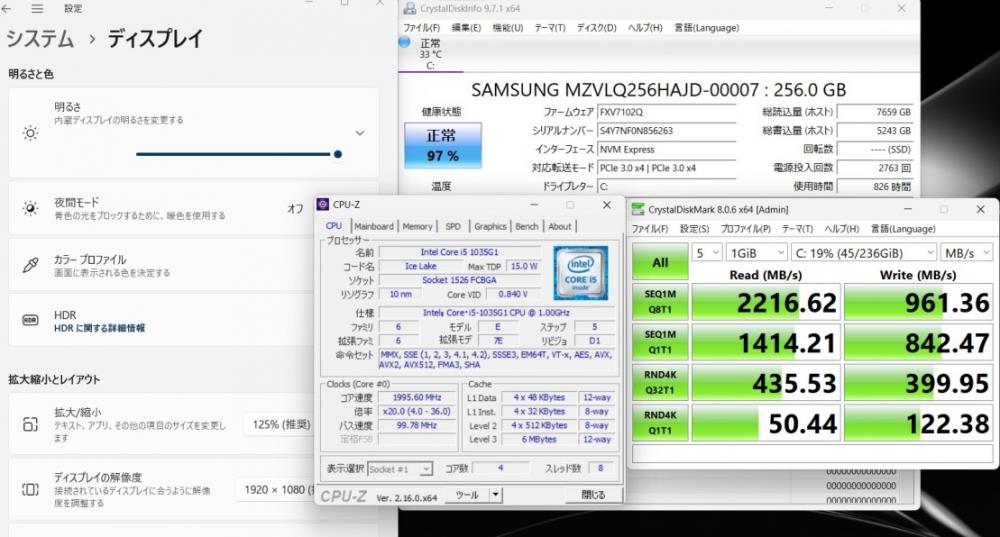1000x537 pixels.
Task: Open ヘルプ(H) menu in CrystalDiskInfo
Action: click(x=645, y=28)
